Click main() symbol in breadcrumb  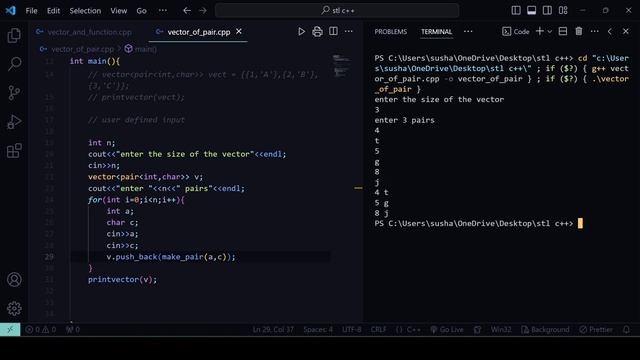click(x=141, y=49)
